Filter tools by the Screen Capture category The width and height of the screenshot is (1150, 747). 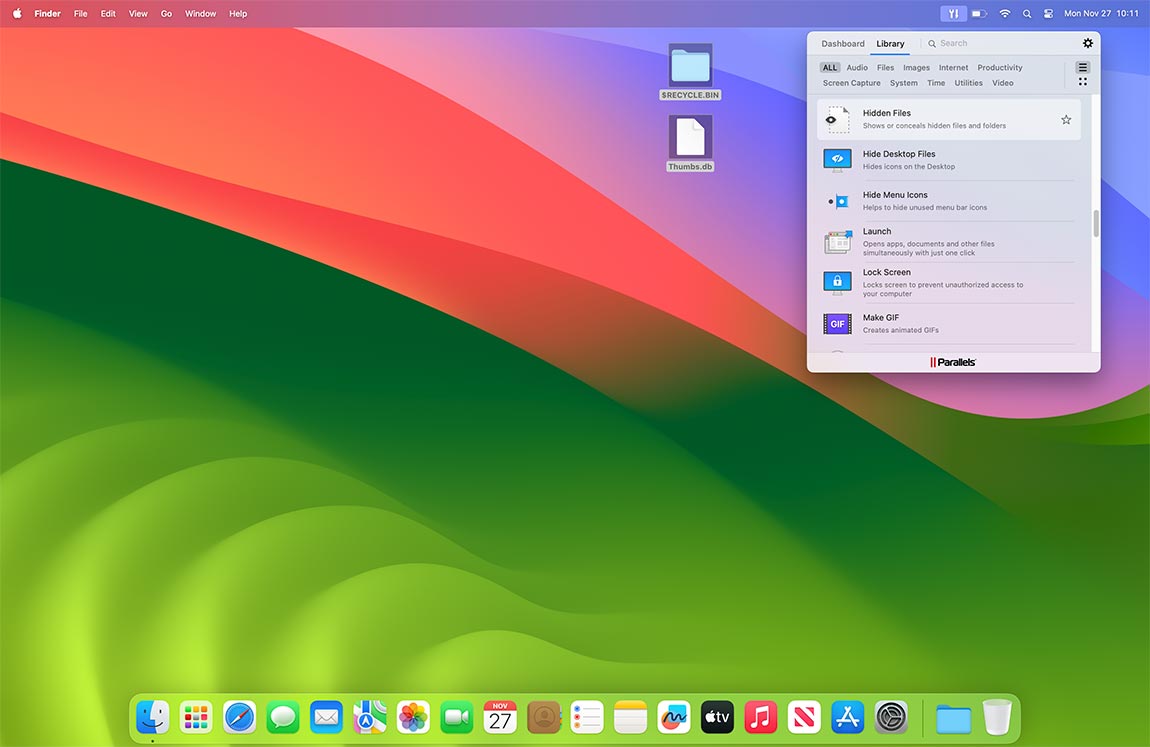[x=851, y=82]
